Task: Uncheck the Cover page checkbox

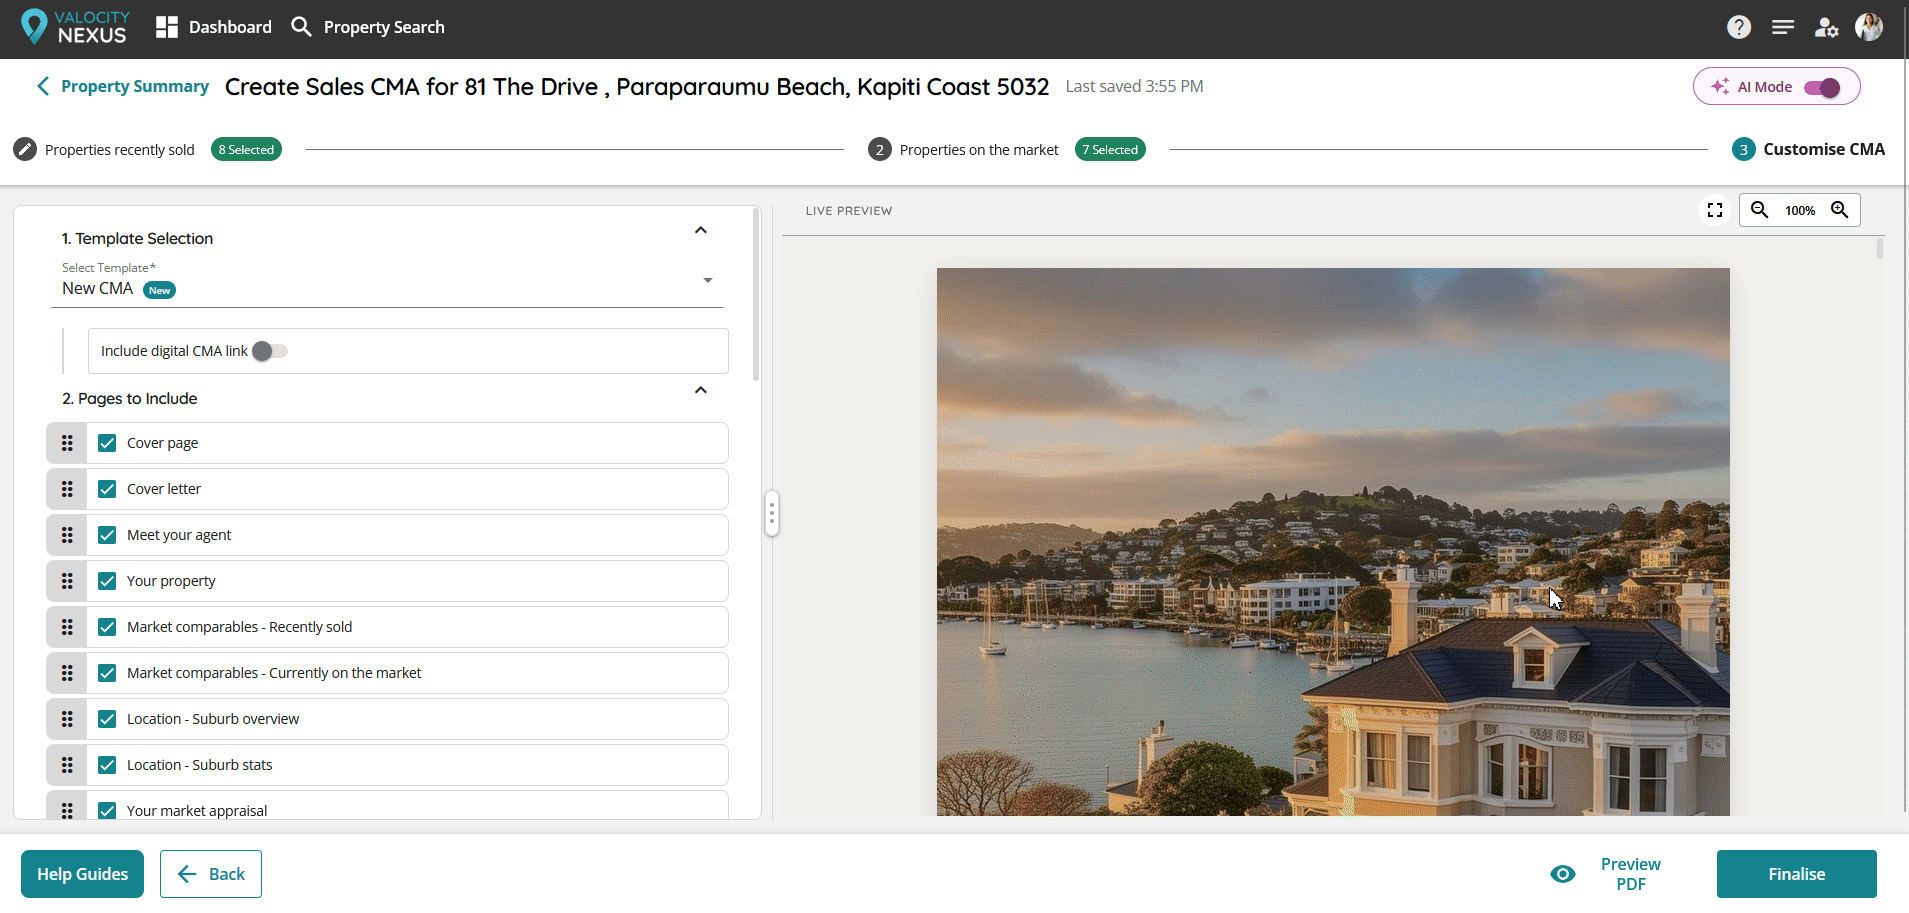Action: (x=107, y=443)
